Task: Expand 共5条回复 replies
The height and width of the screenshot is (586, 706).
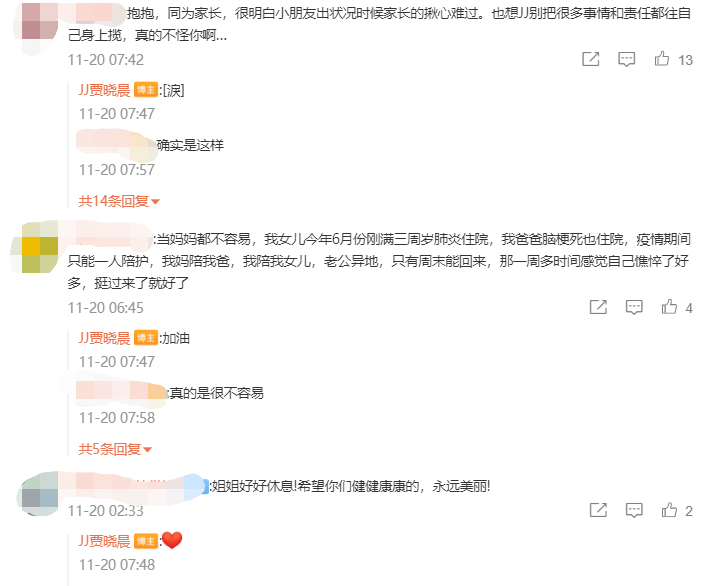Action: [x=115, y=449]
